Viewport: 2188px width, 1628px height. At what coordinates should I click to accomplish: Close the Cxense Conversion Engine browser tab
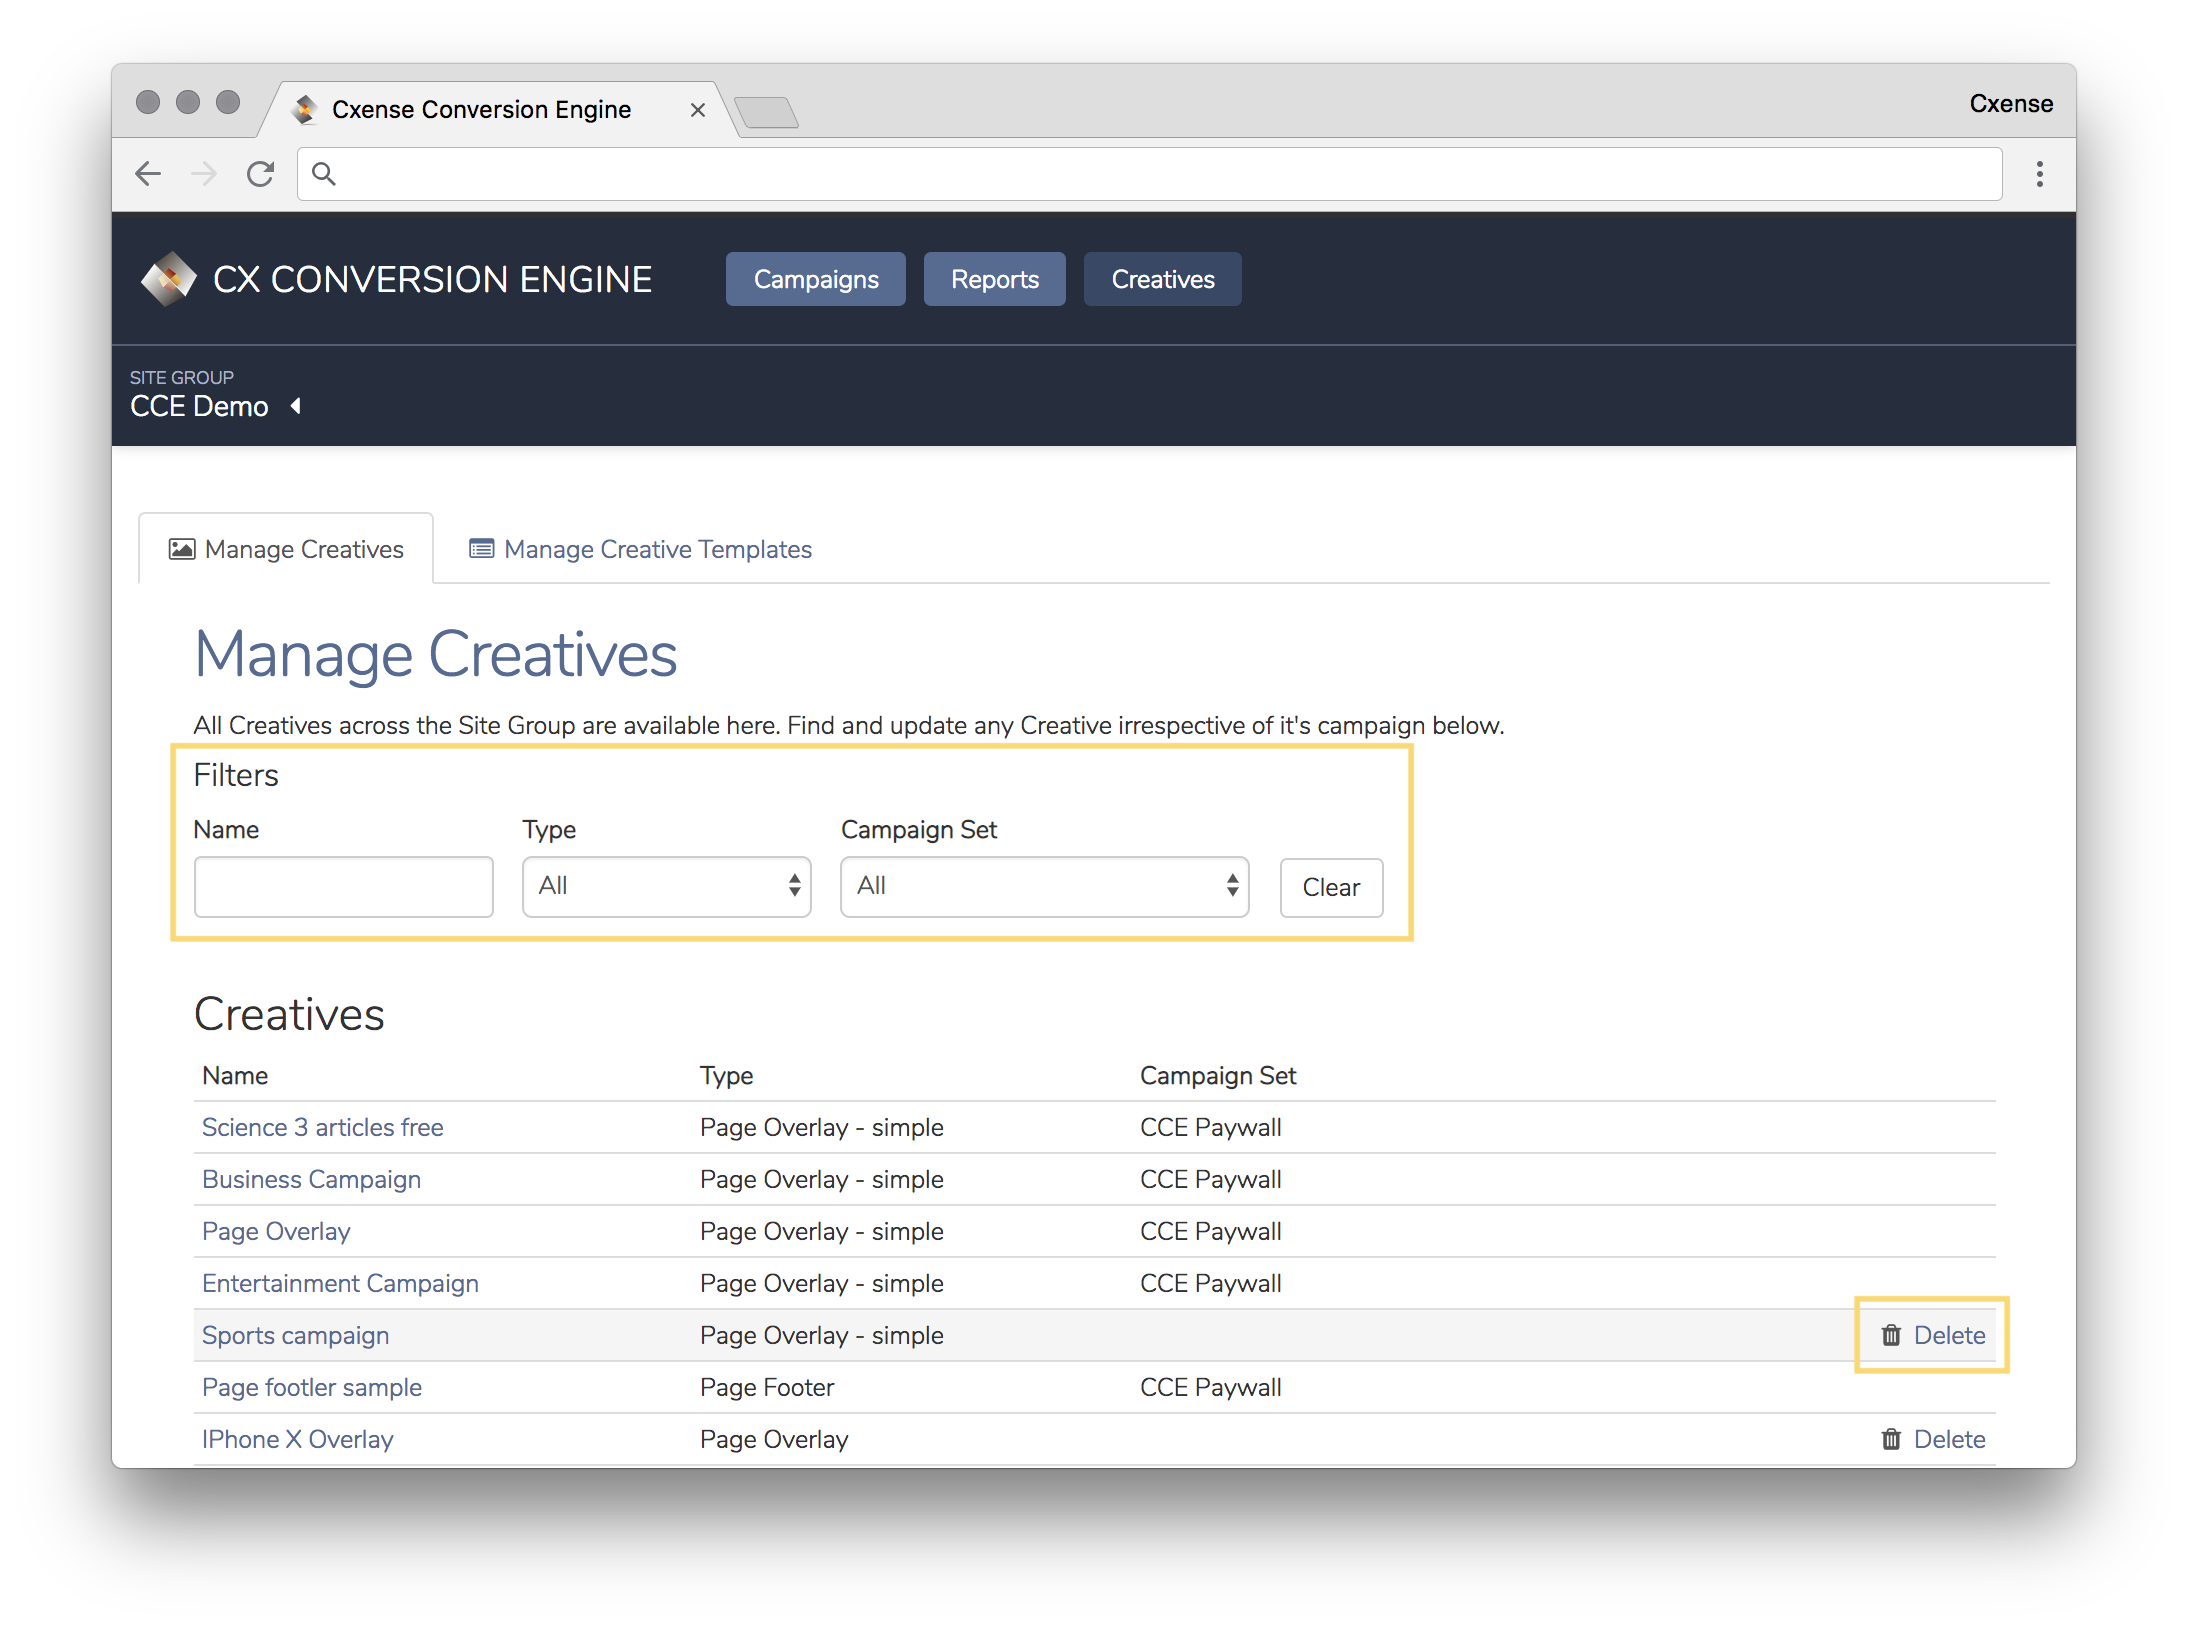coord(698,110)
